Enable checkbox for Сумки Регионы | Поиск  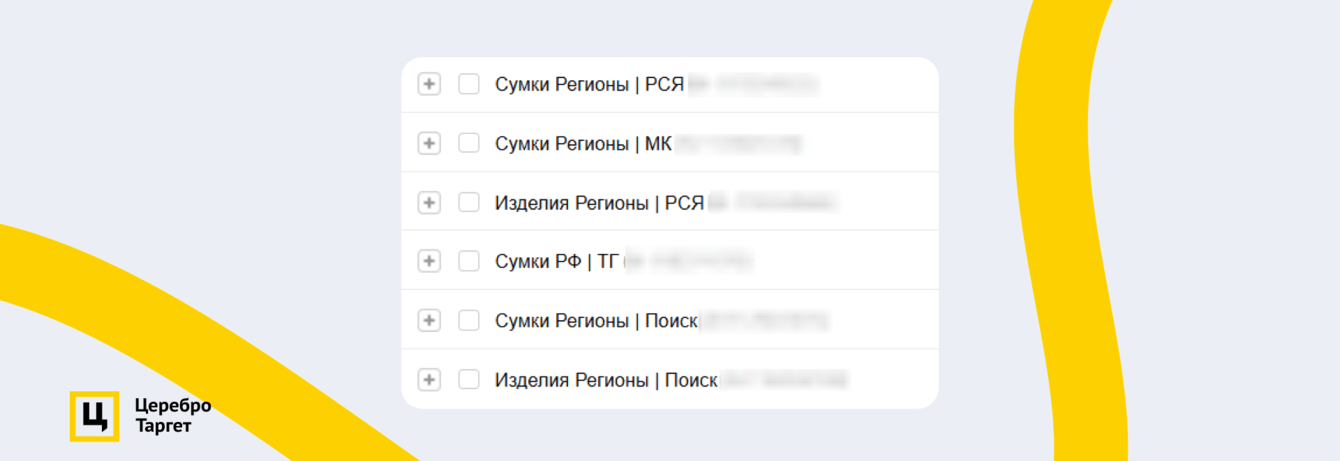[469, 320]
